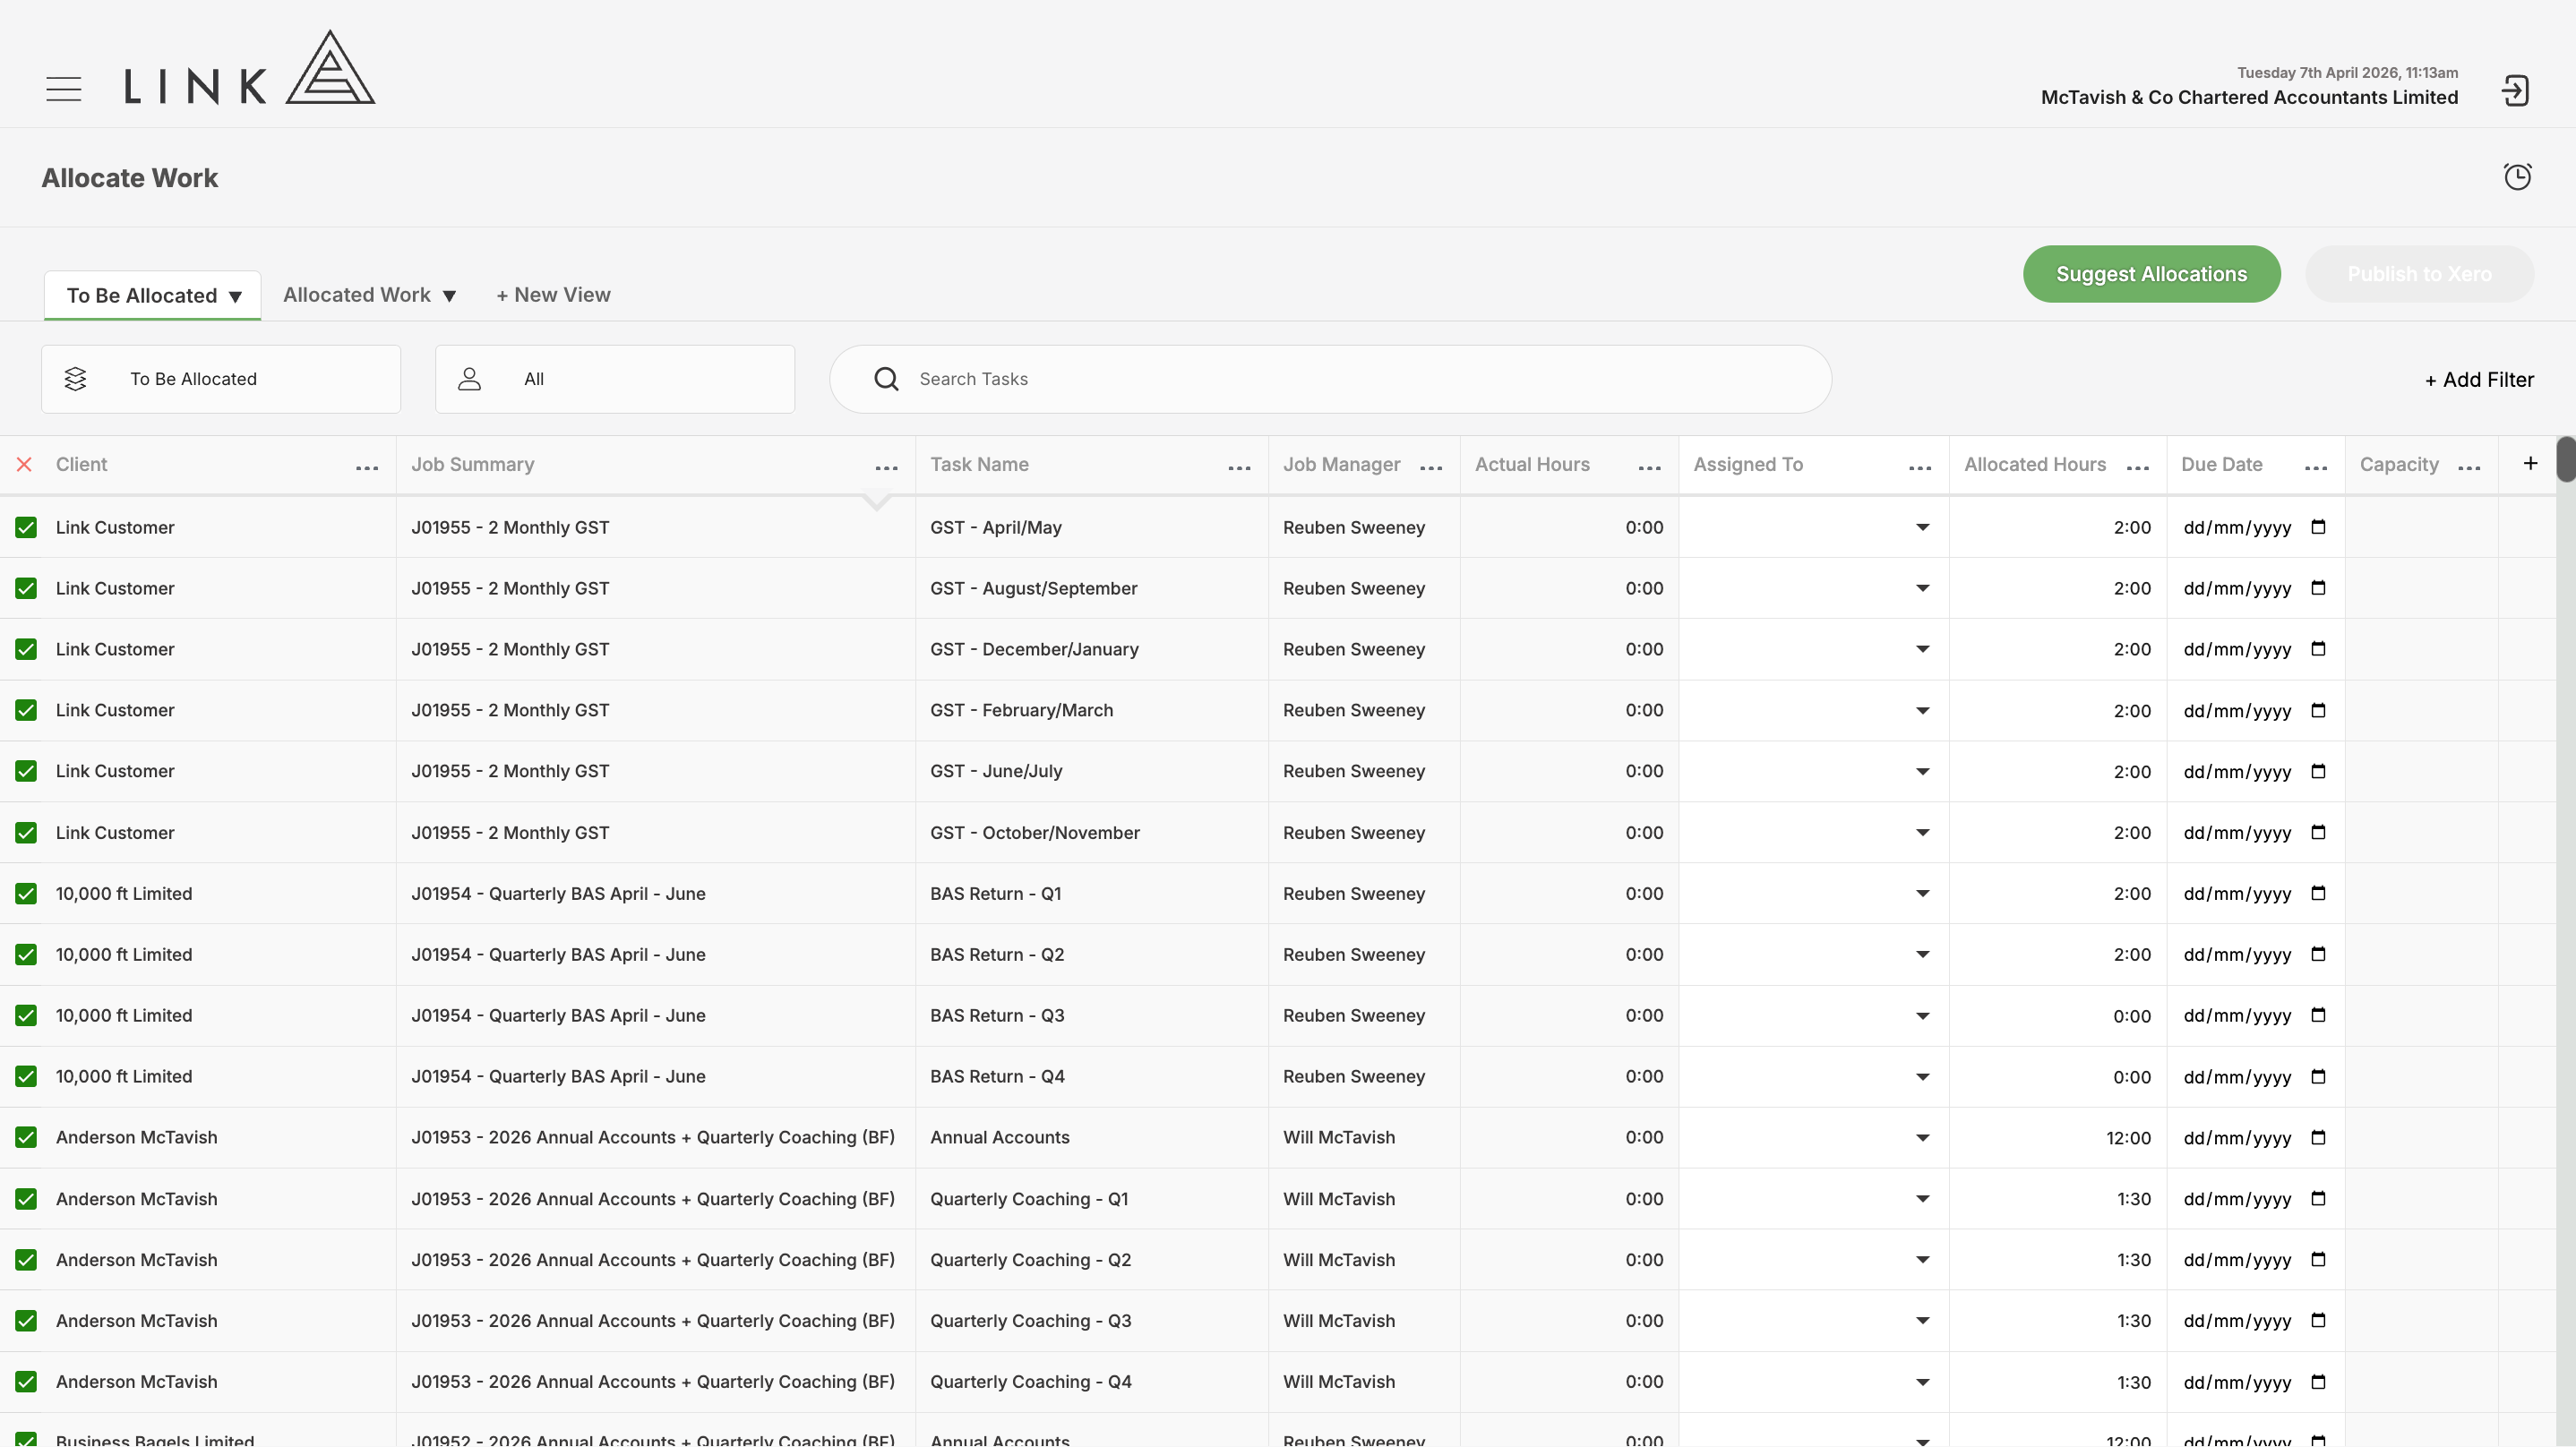Clear all selections with red X
The width and height of the screenshot is (2576, 1447).
pyautogui.click(x=25, y=464)
